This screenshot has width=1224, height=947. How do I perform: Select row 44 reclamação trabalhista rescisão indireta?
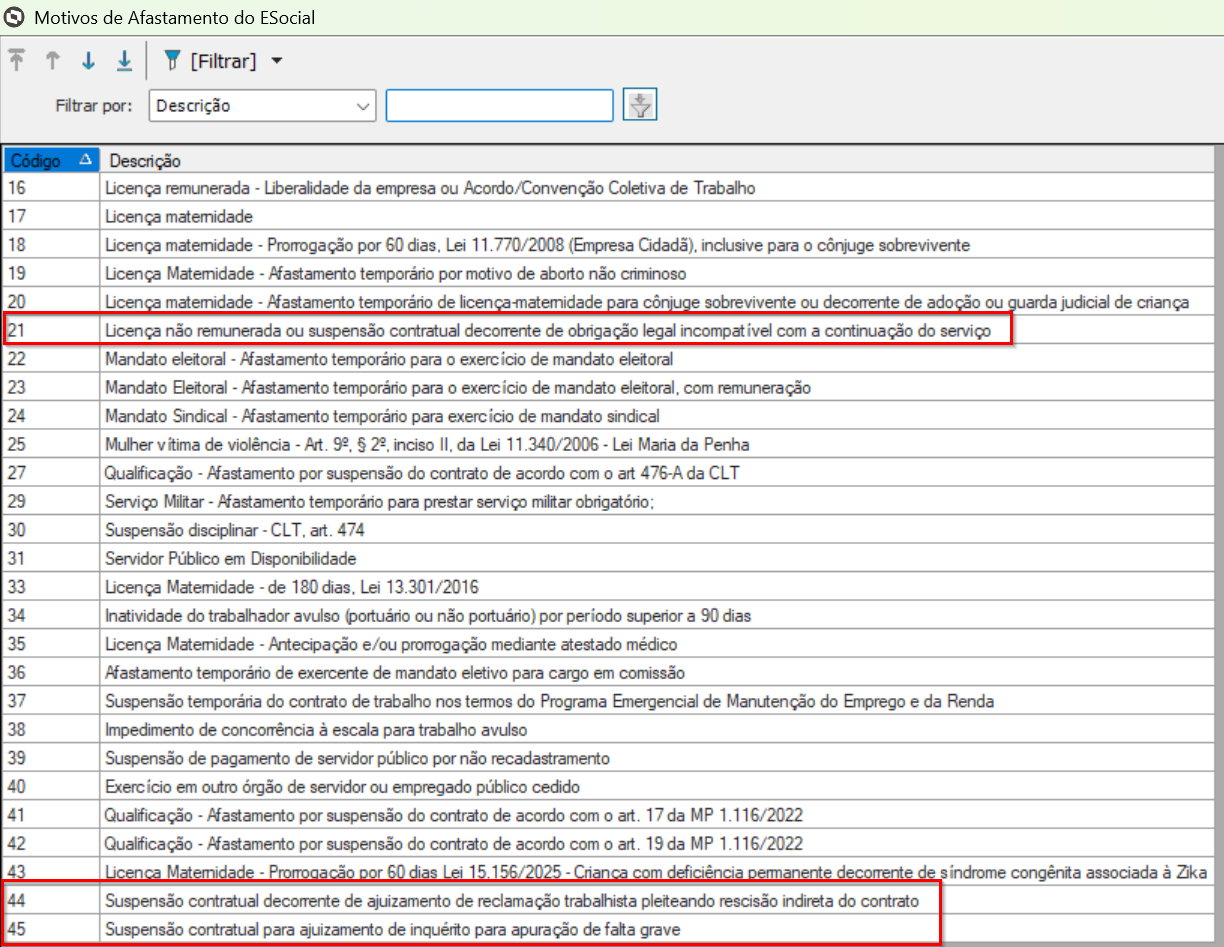(x=608, y=901)
